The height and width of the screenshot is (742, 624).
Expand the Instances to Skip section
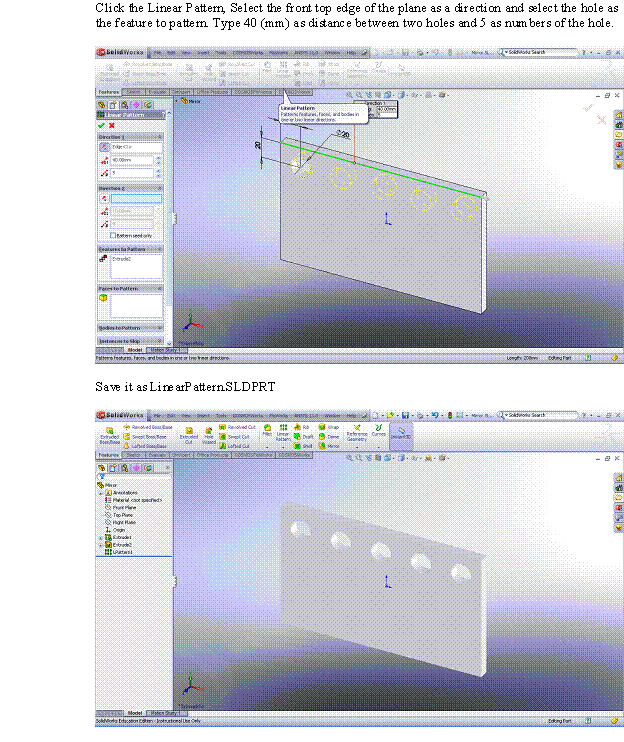point(159,341)
